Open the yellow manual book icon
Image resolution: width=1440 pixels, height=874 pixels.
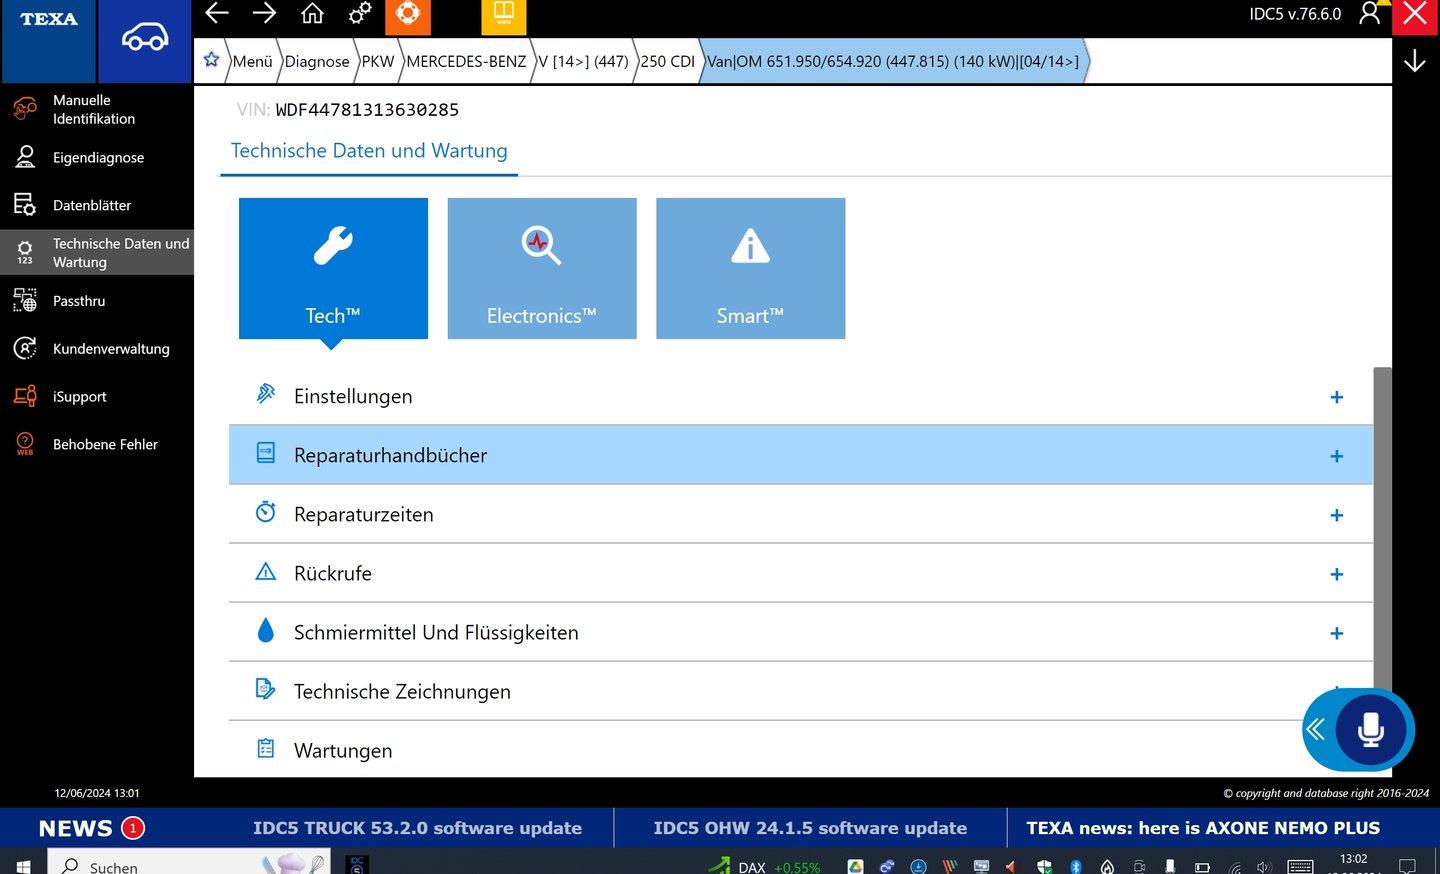504,16
